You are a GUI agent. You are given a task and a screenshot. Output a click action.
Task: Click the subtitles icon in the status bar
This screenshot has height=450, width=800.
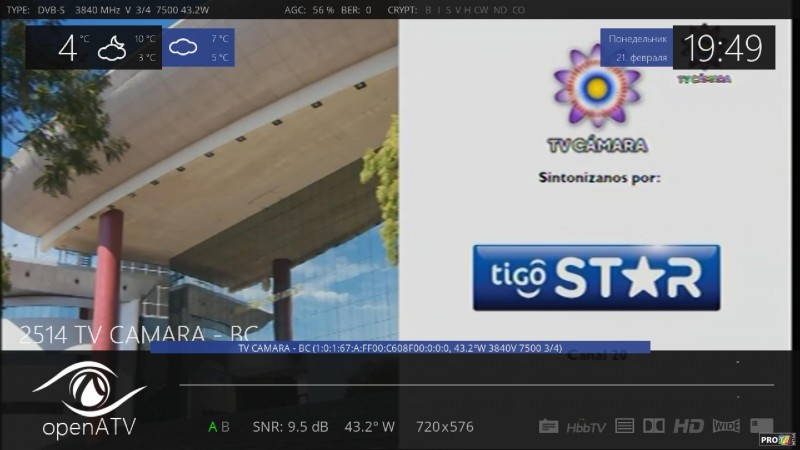[548, 426]
